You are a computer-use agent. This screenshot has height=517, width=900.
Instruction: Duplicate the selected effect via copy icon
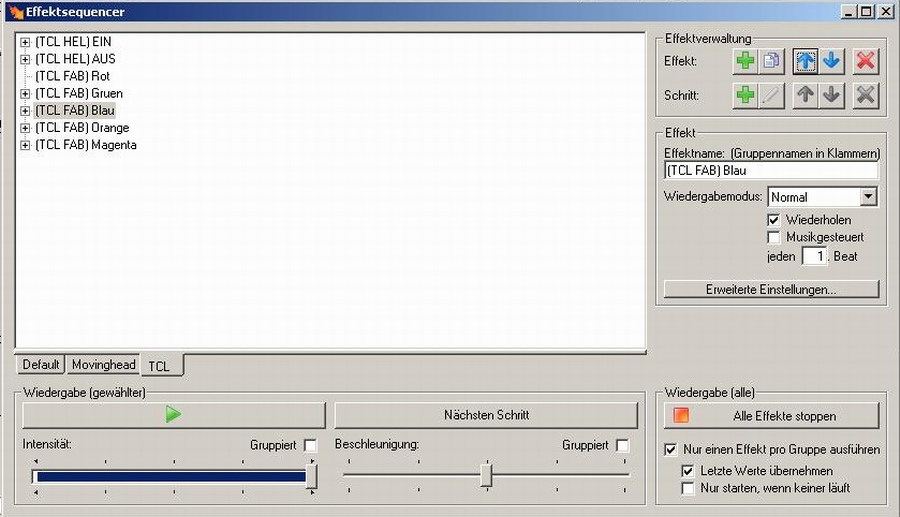click(x=772, y=61)
